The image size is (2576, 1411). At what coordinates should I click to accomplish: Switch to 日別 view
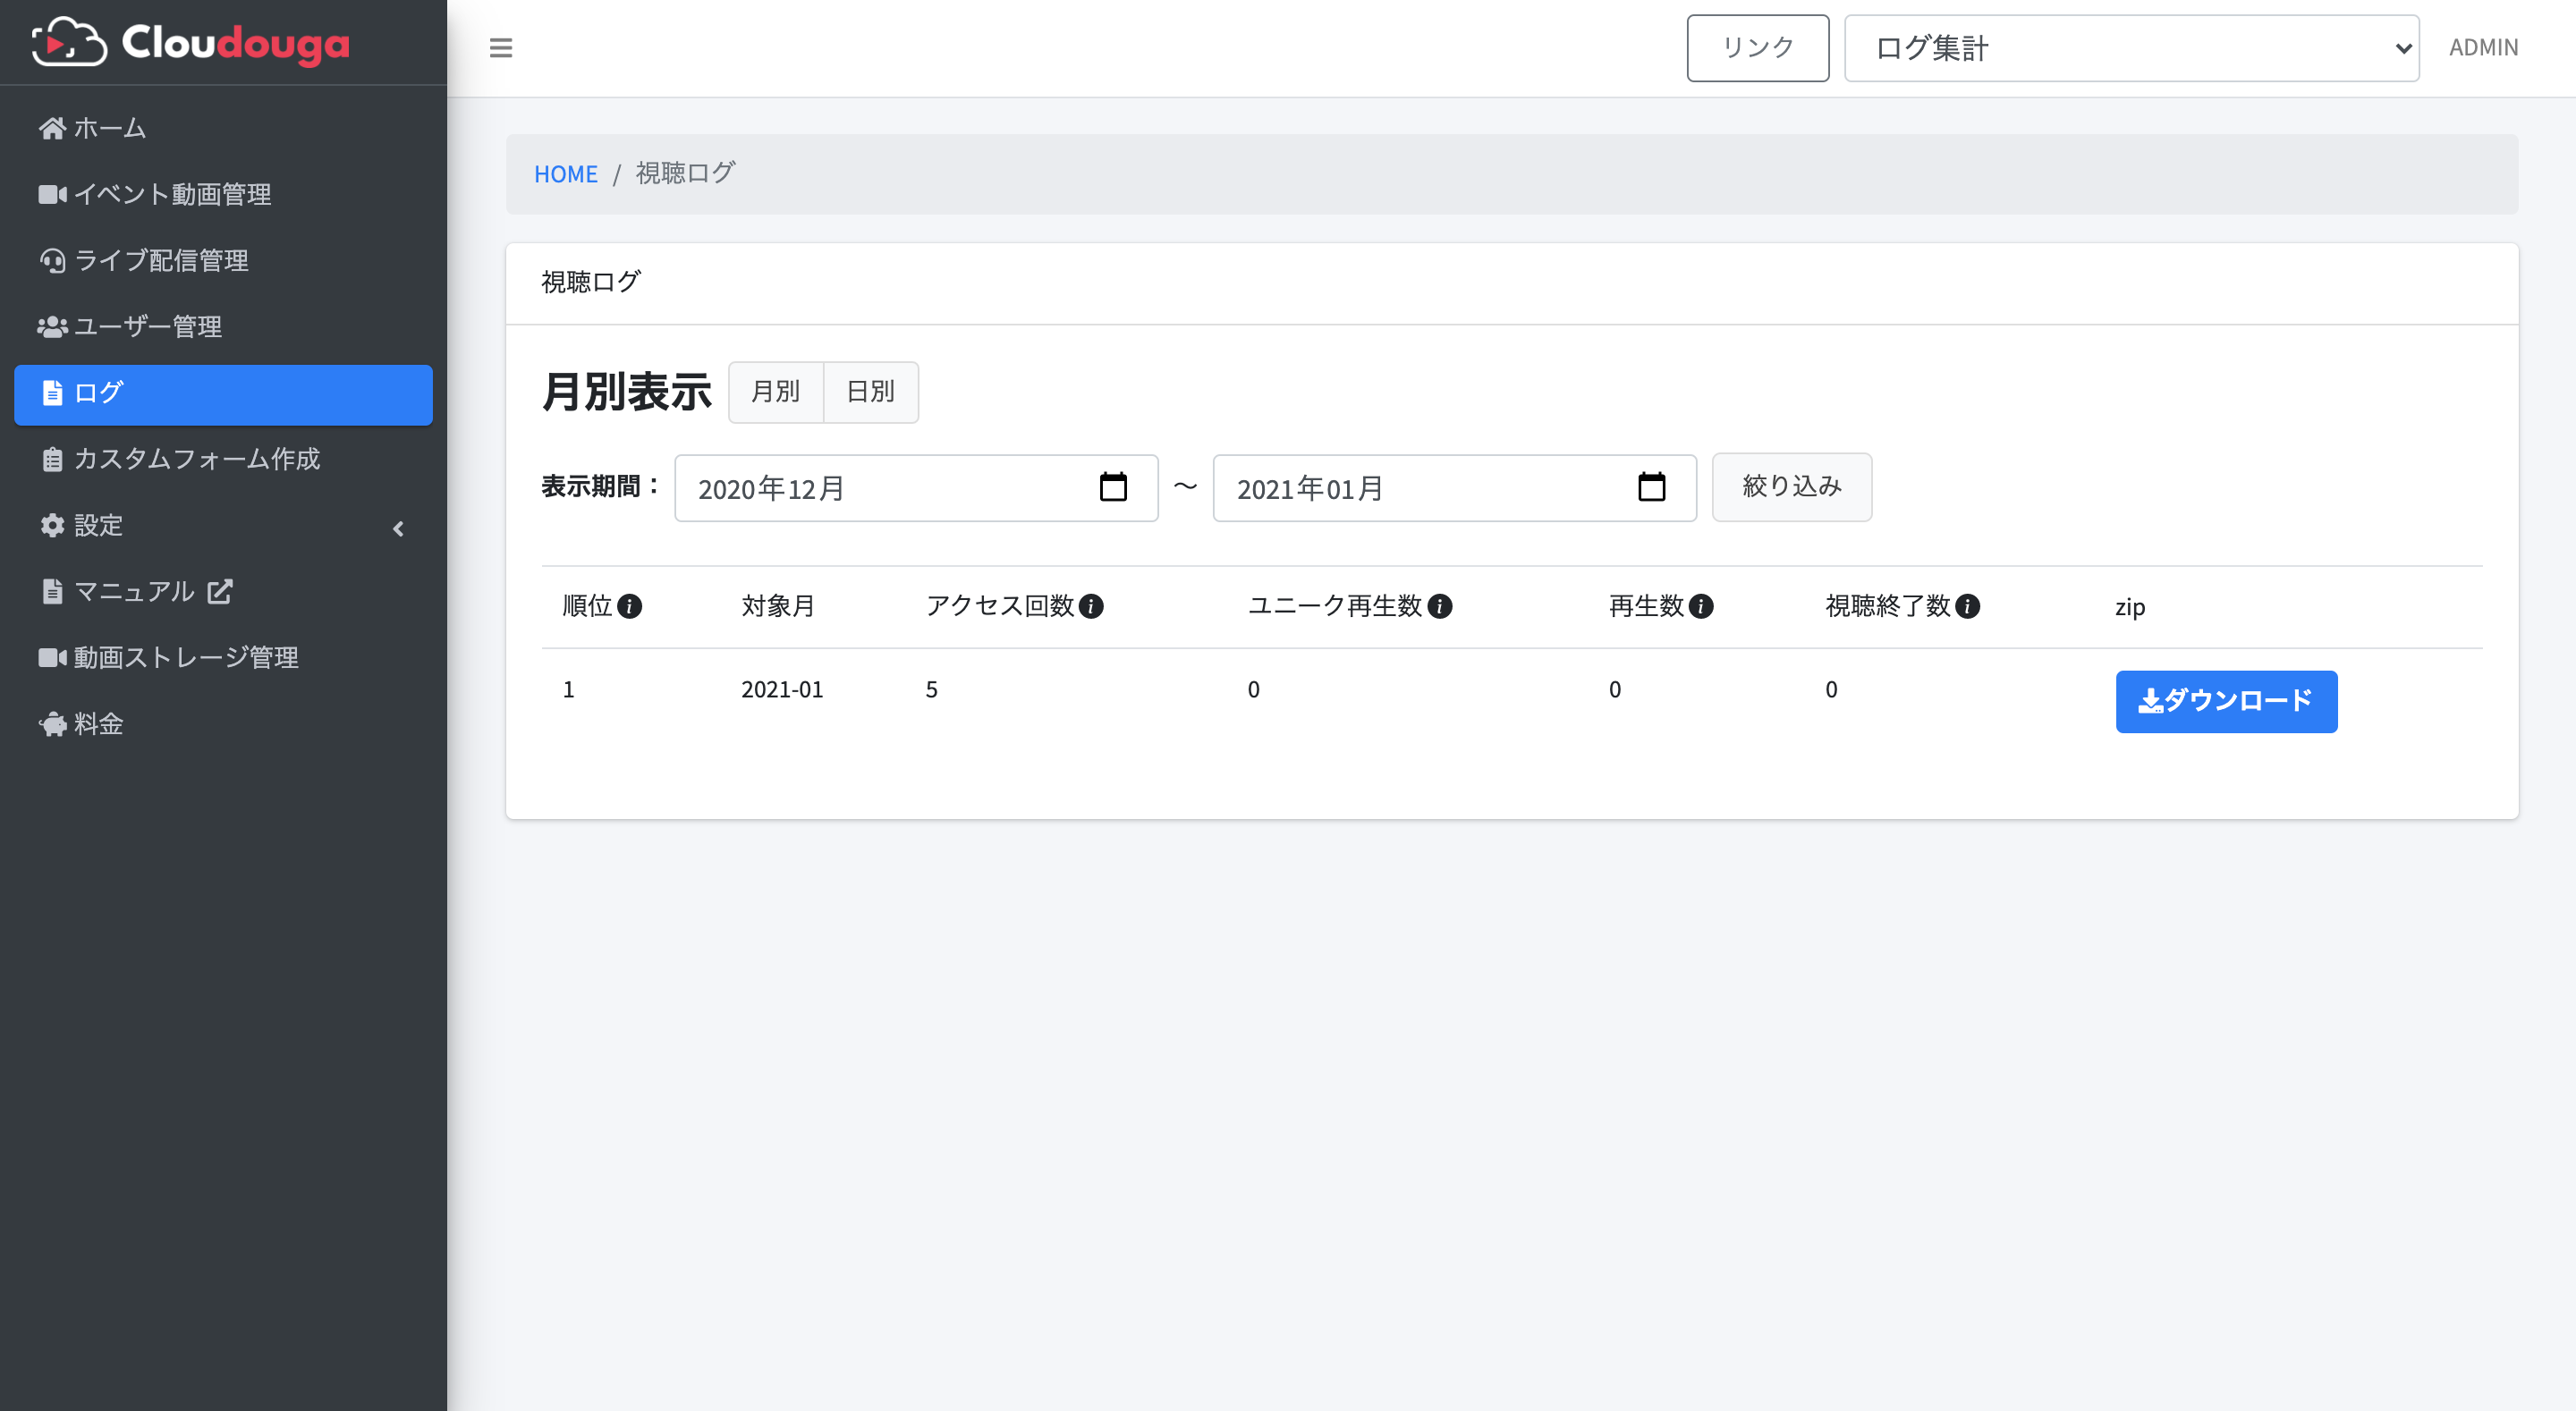tap(870, 392)
